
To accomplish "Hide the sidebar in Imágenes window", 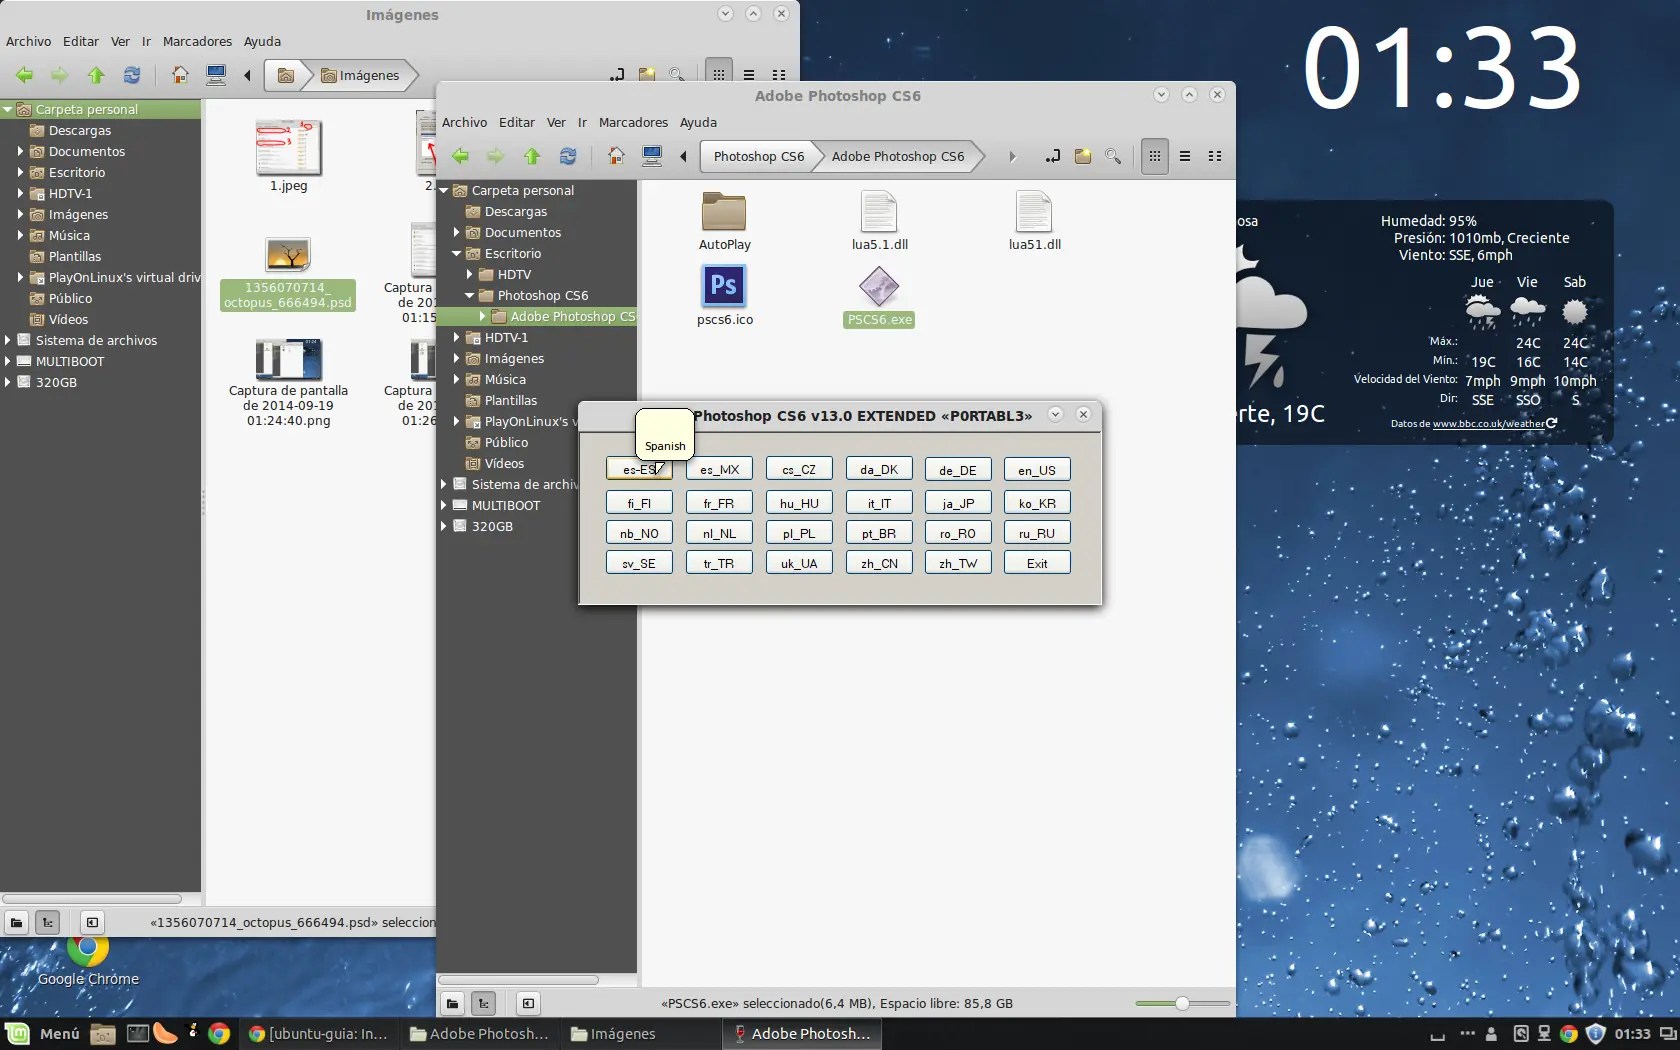I will pos(92,922).
